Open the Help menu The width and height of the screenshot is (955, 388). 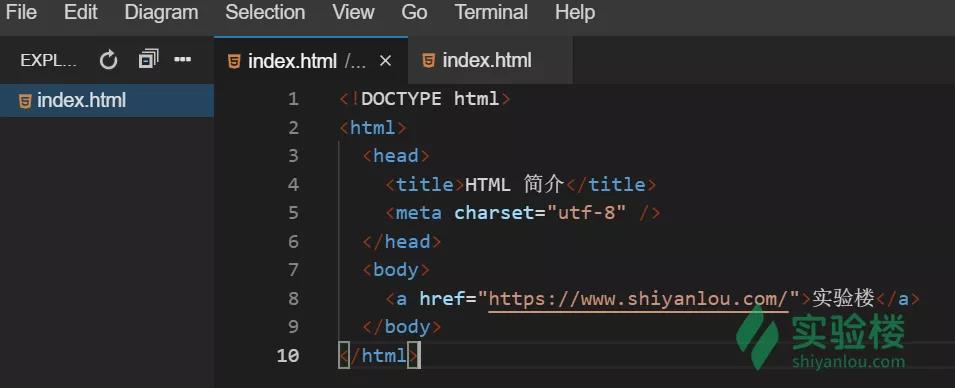point(575,12)
